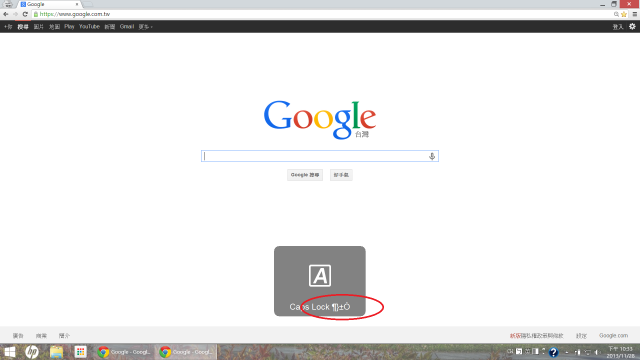Click the user avatar icon on the title bar
The width and height of the screenshot is (640, 360).
8,4
